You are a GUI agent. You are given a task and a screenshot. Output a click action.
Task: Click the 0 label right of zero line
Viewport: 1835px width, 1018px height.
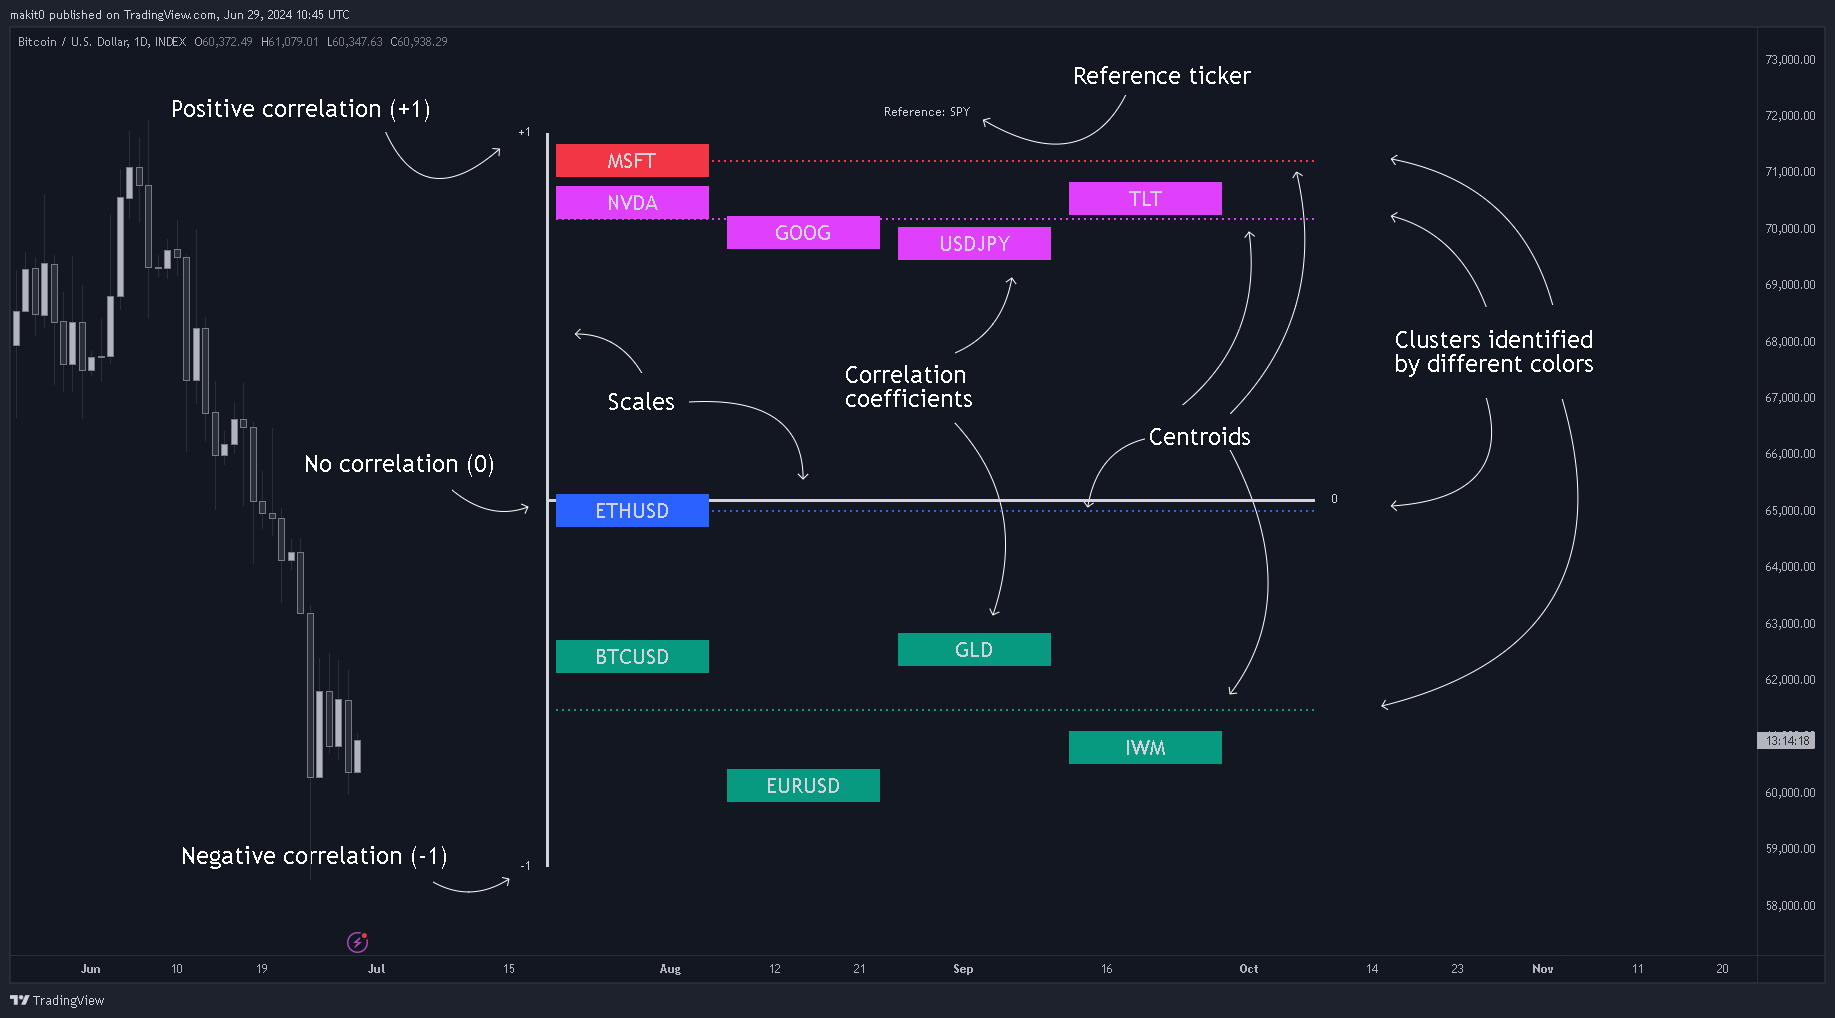tap(1334, 499)
